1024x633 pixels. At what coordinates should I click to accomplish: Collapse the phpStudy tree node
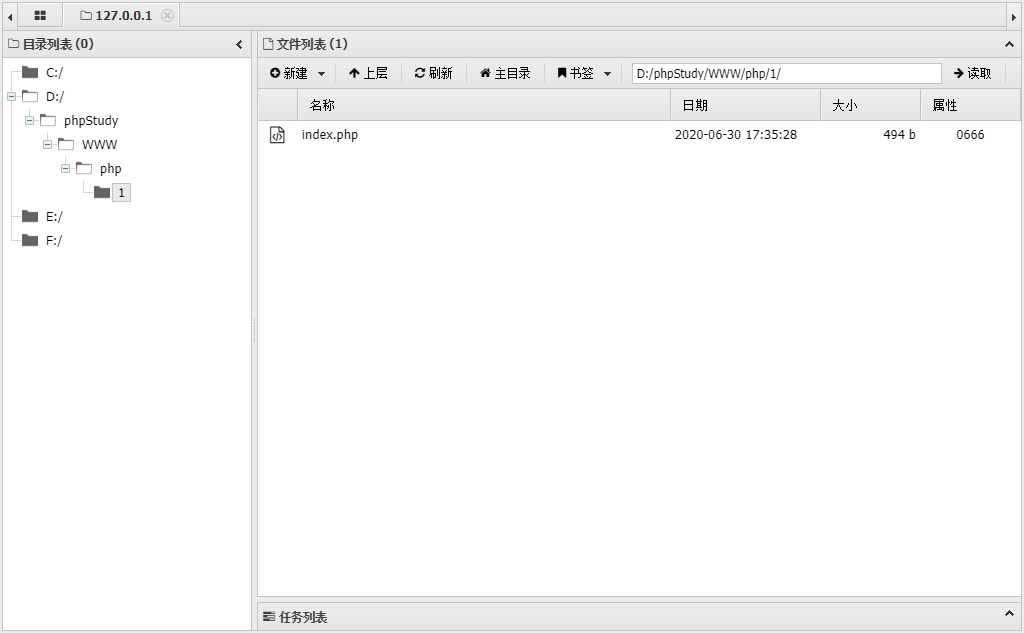coord(29,121)
